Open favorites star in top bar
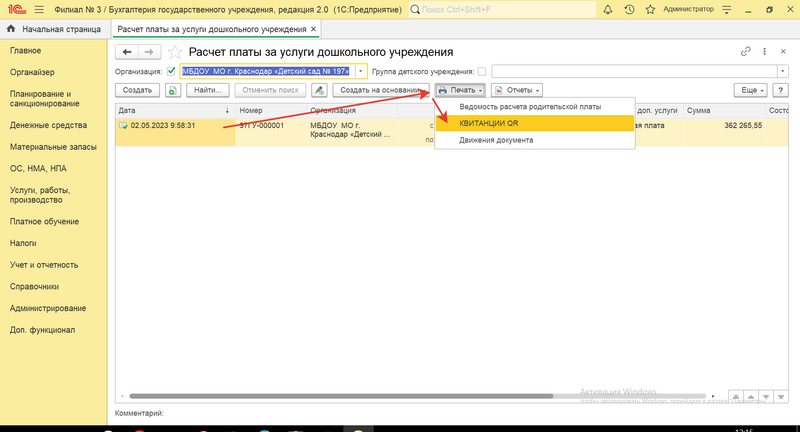This screenshot has width=800, height=432. [649, 9]
